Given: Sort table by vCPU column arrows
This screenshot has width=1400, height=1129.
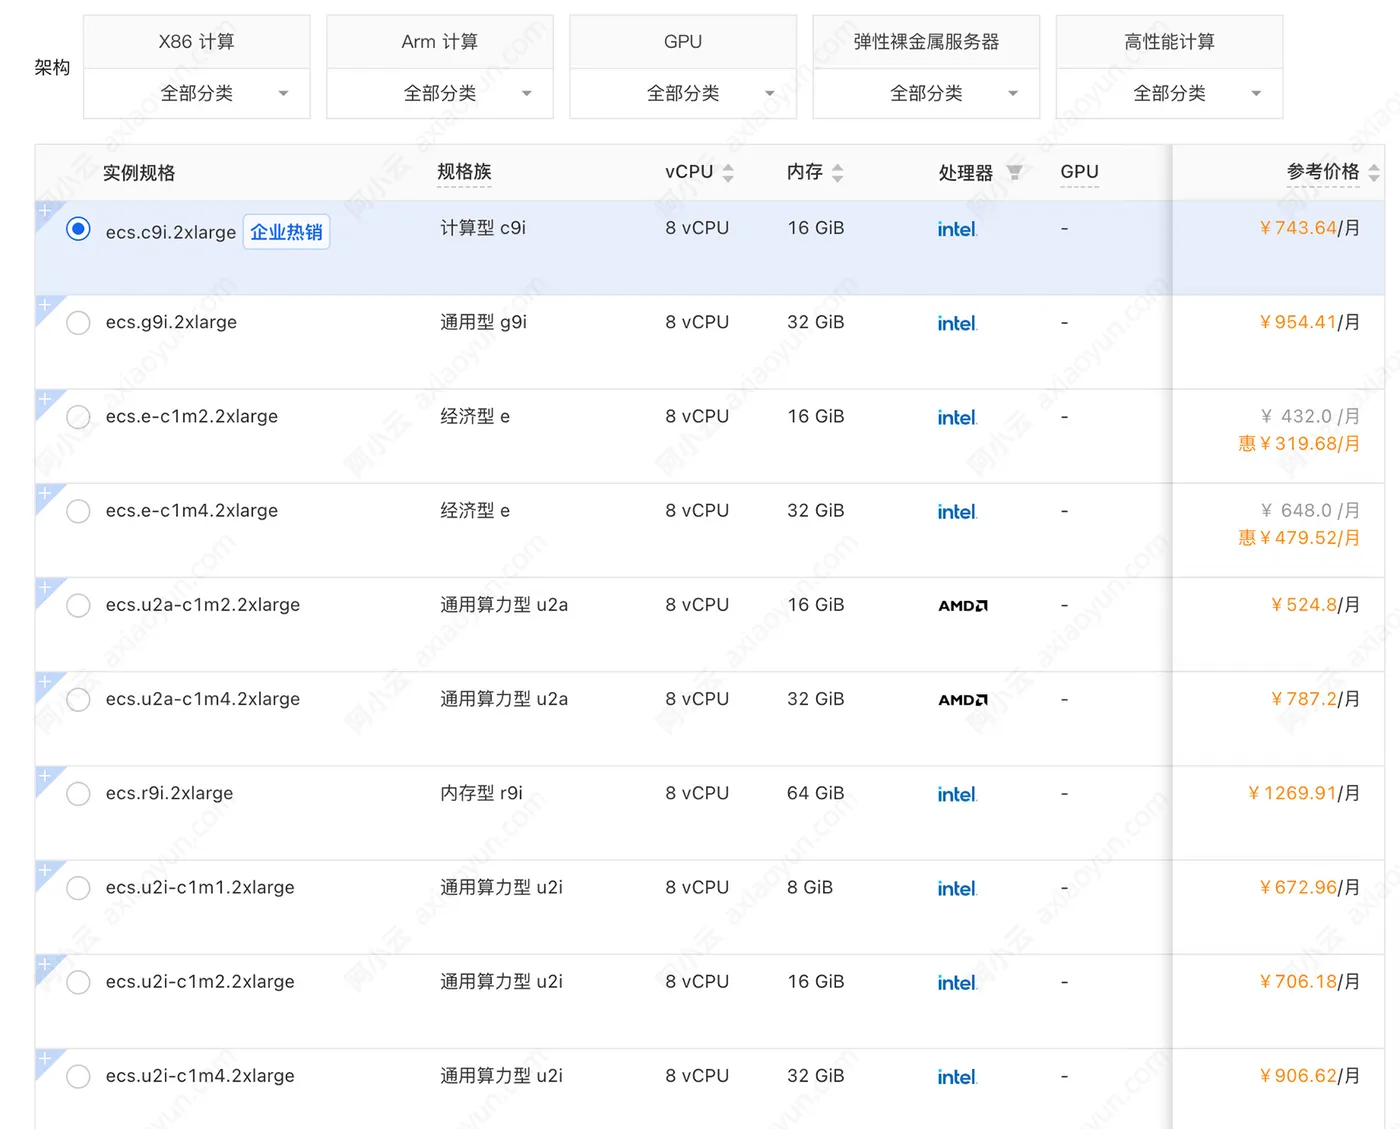Looking at the screenshot, I should point(728,173).
